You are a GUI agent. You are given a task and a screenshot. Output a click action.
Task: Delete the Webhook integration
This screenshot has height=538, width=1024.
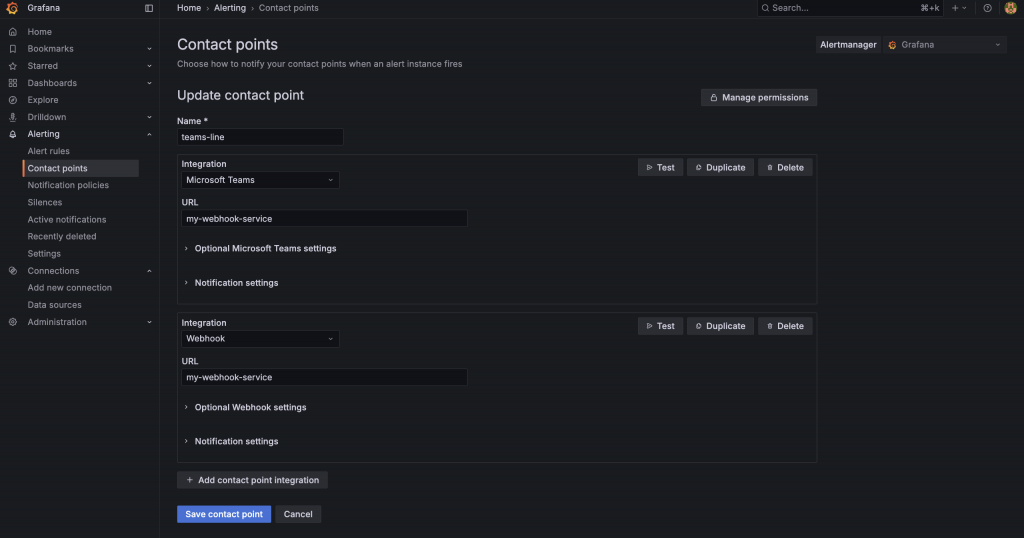(785, 326)
